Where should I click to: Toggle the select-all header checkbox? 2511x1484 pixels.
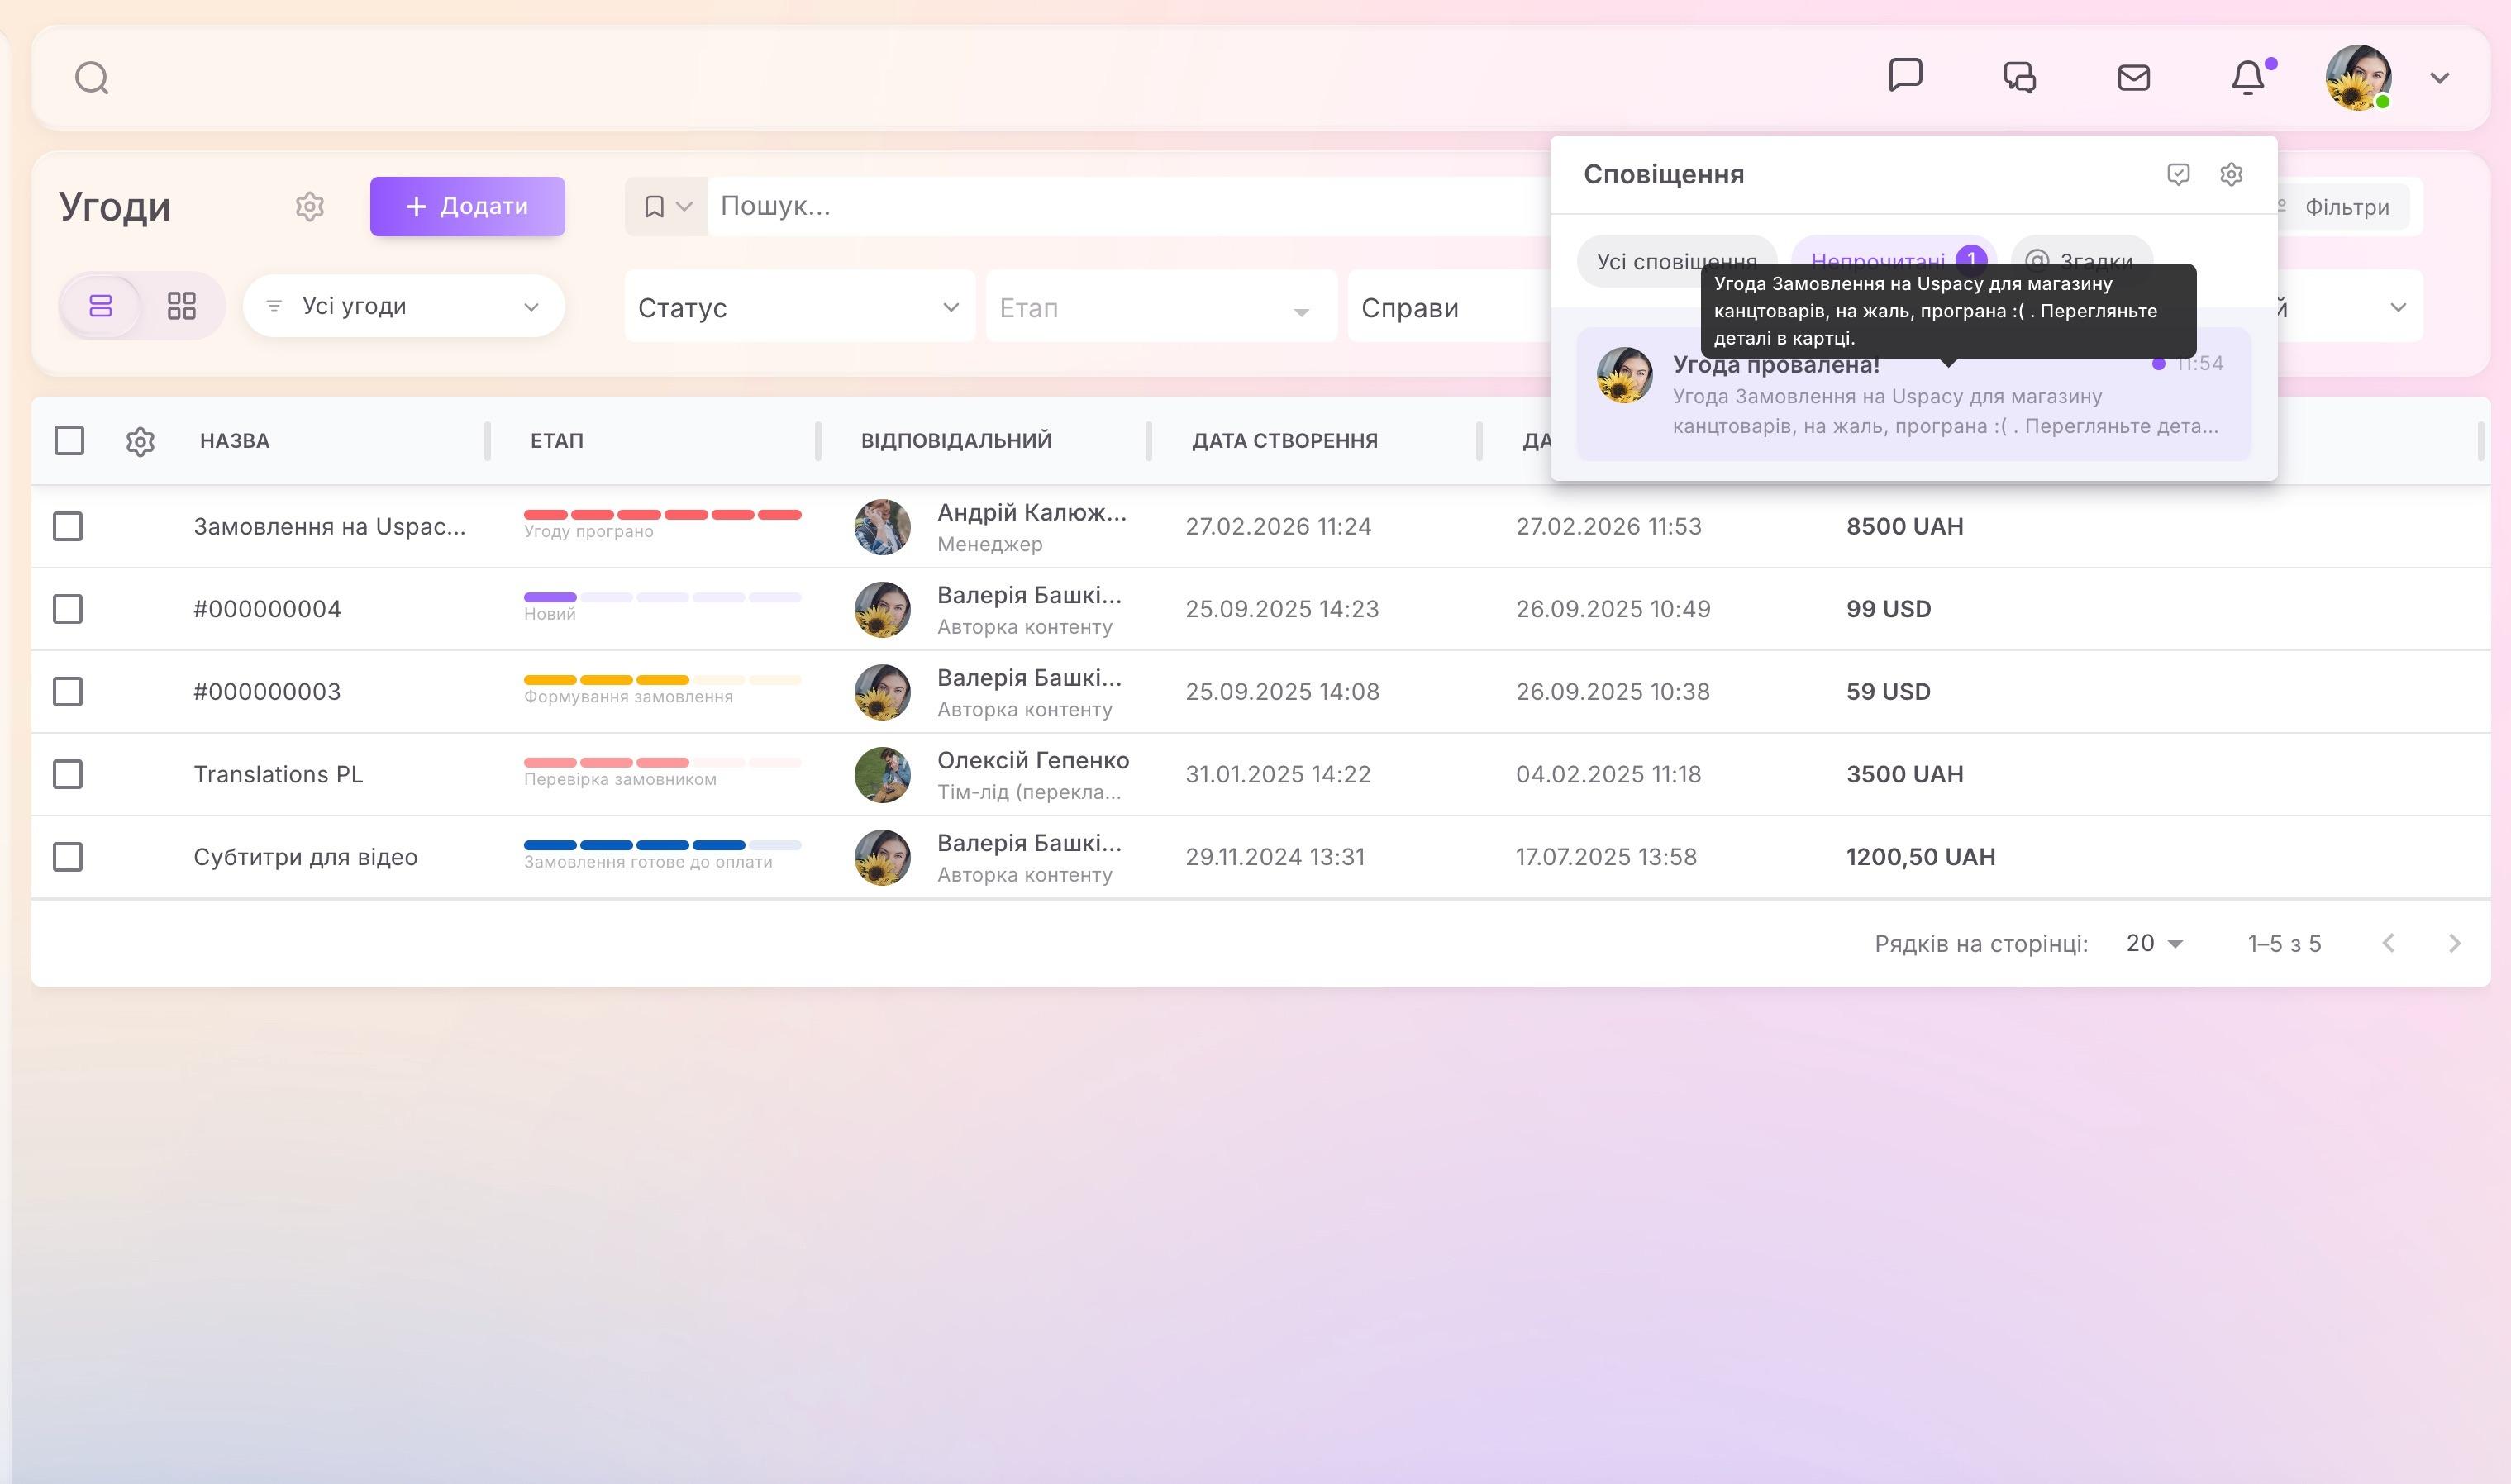(x=69, y=440)
